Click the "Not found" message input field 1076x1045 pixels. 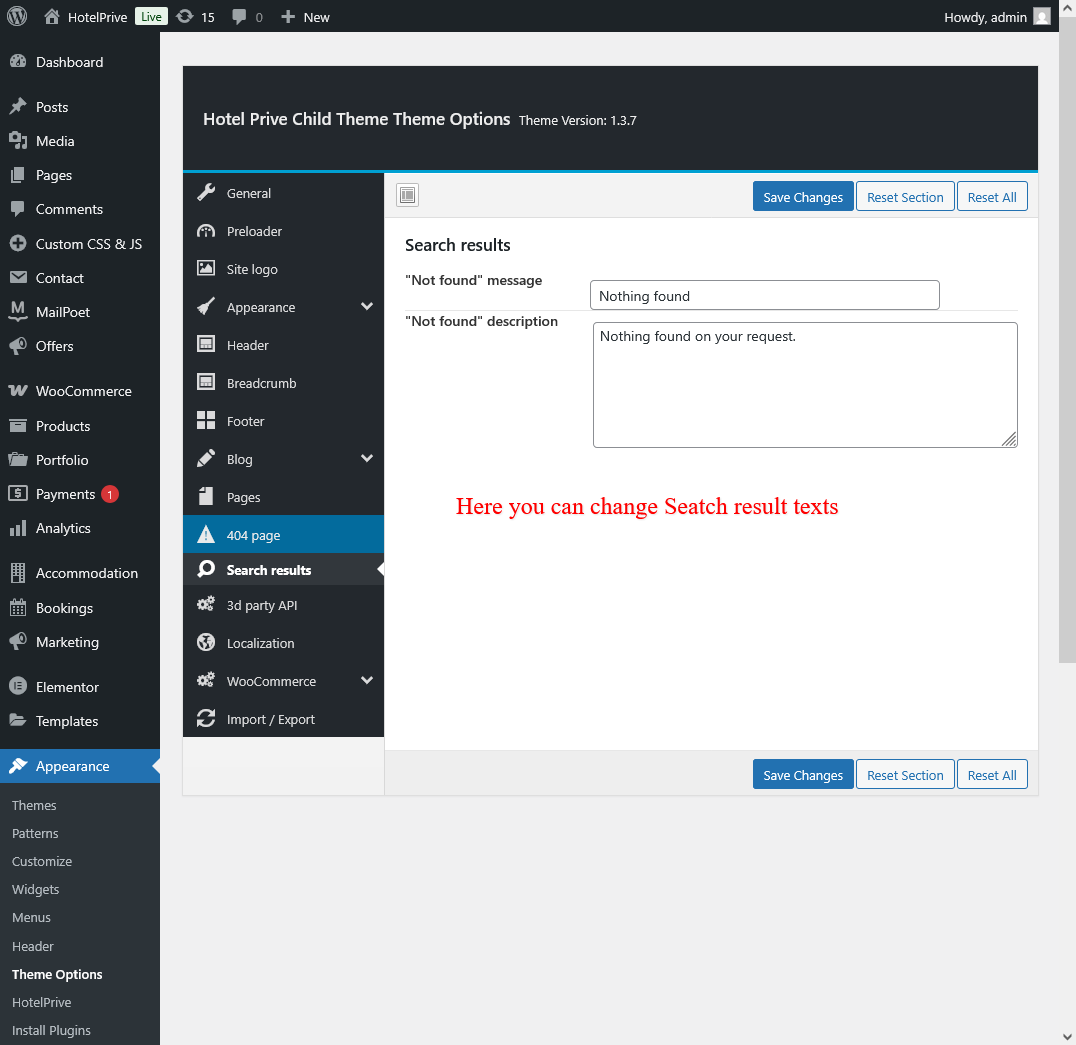pos(764,295)
